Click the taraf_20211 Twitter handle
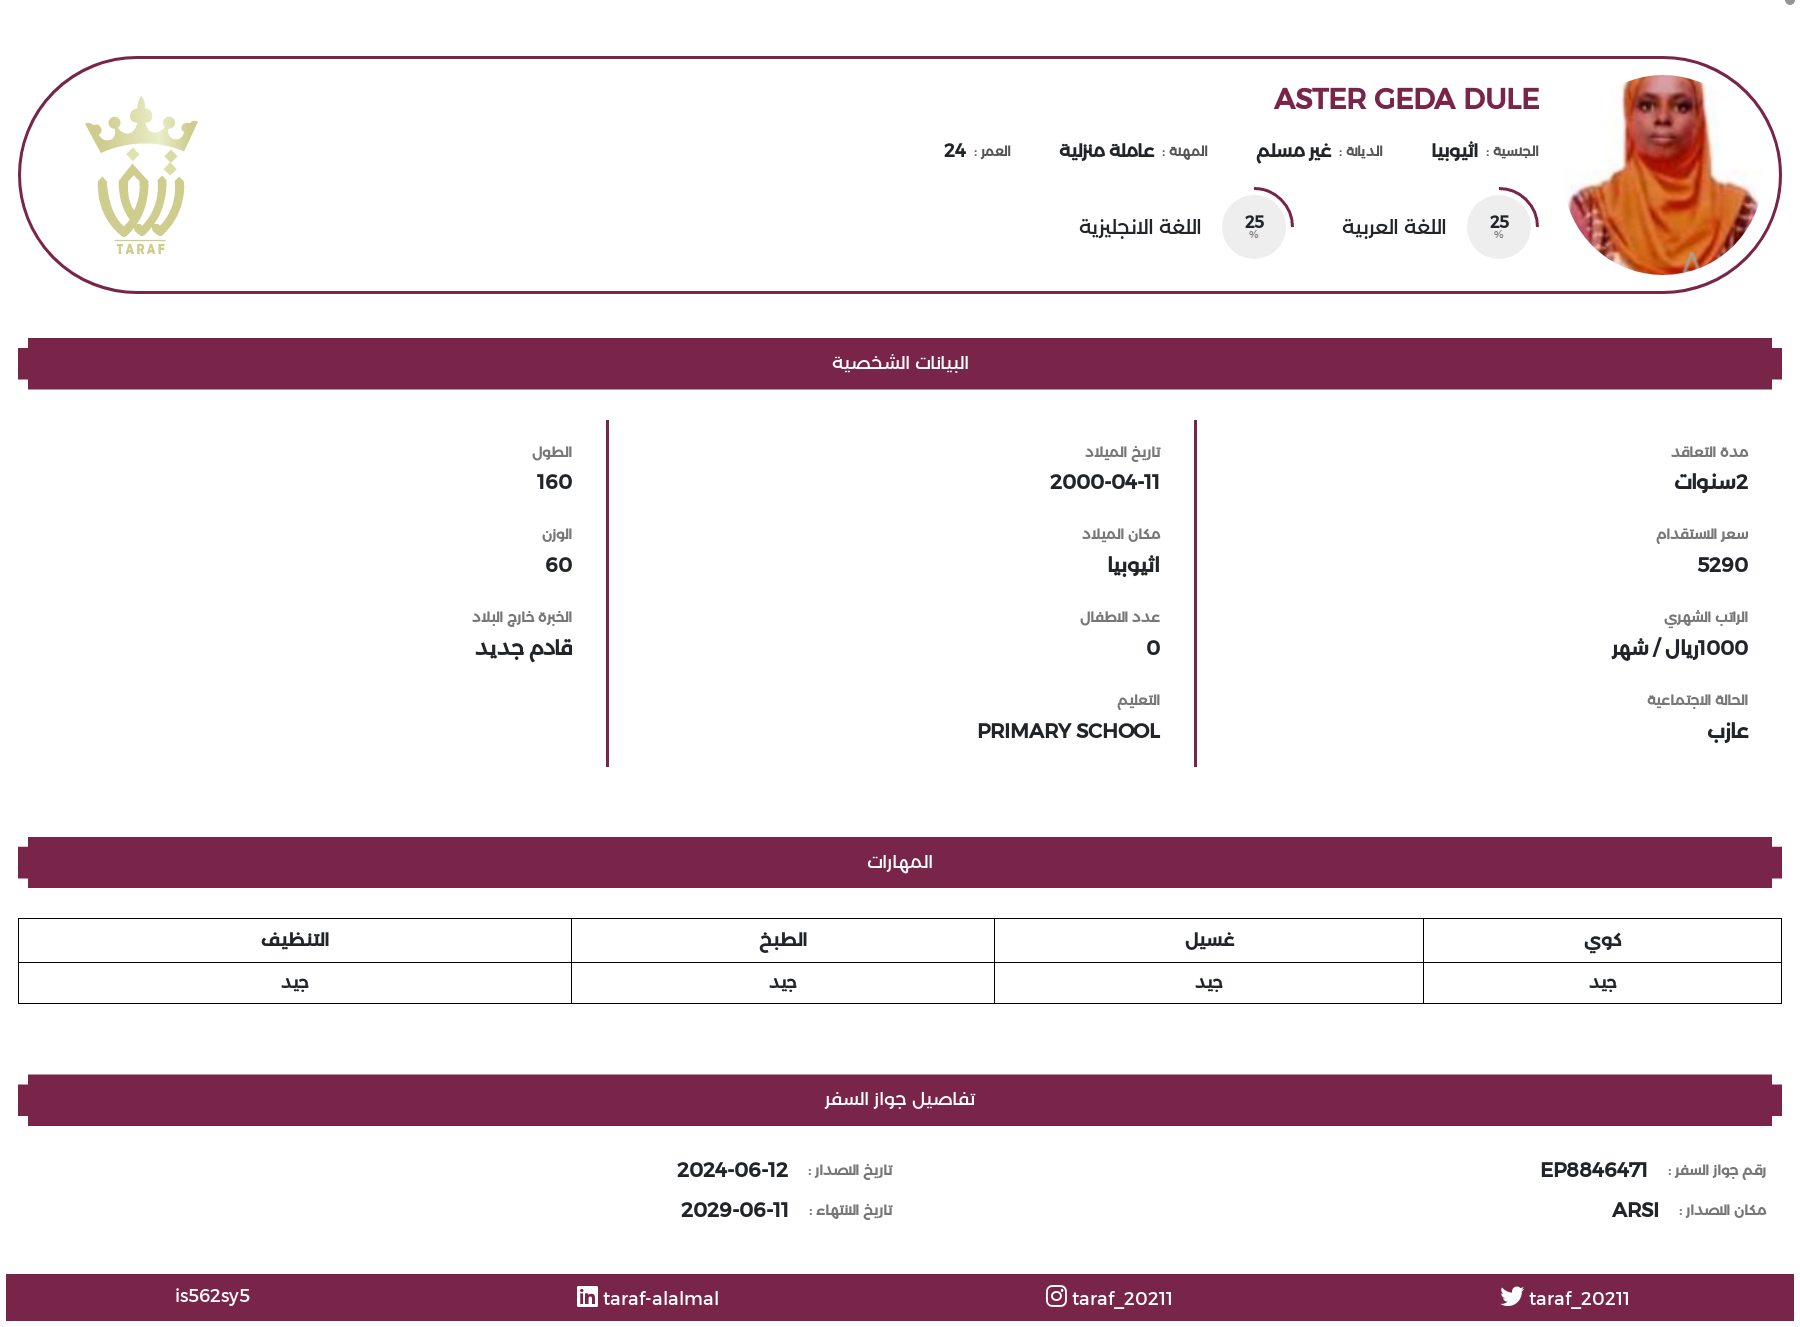The height and width of the screenshot is (1327, 1800). [1579, 1298]
